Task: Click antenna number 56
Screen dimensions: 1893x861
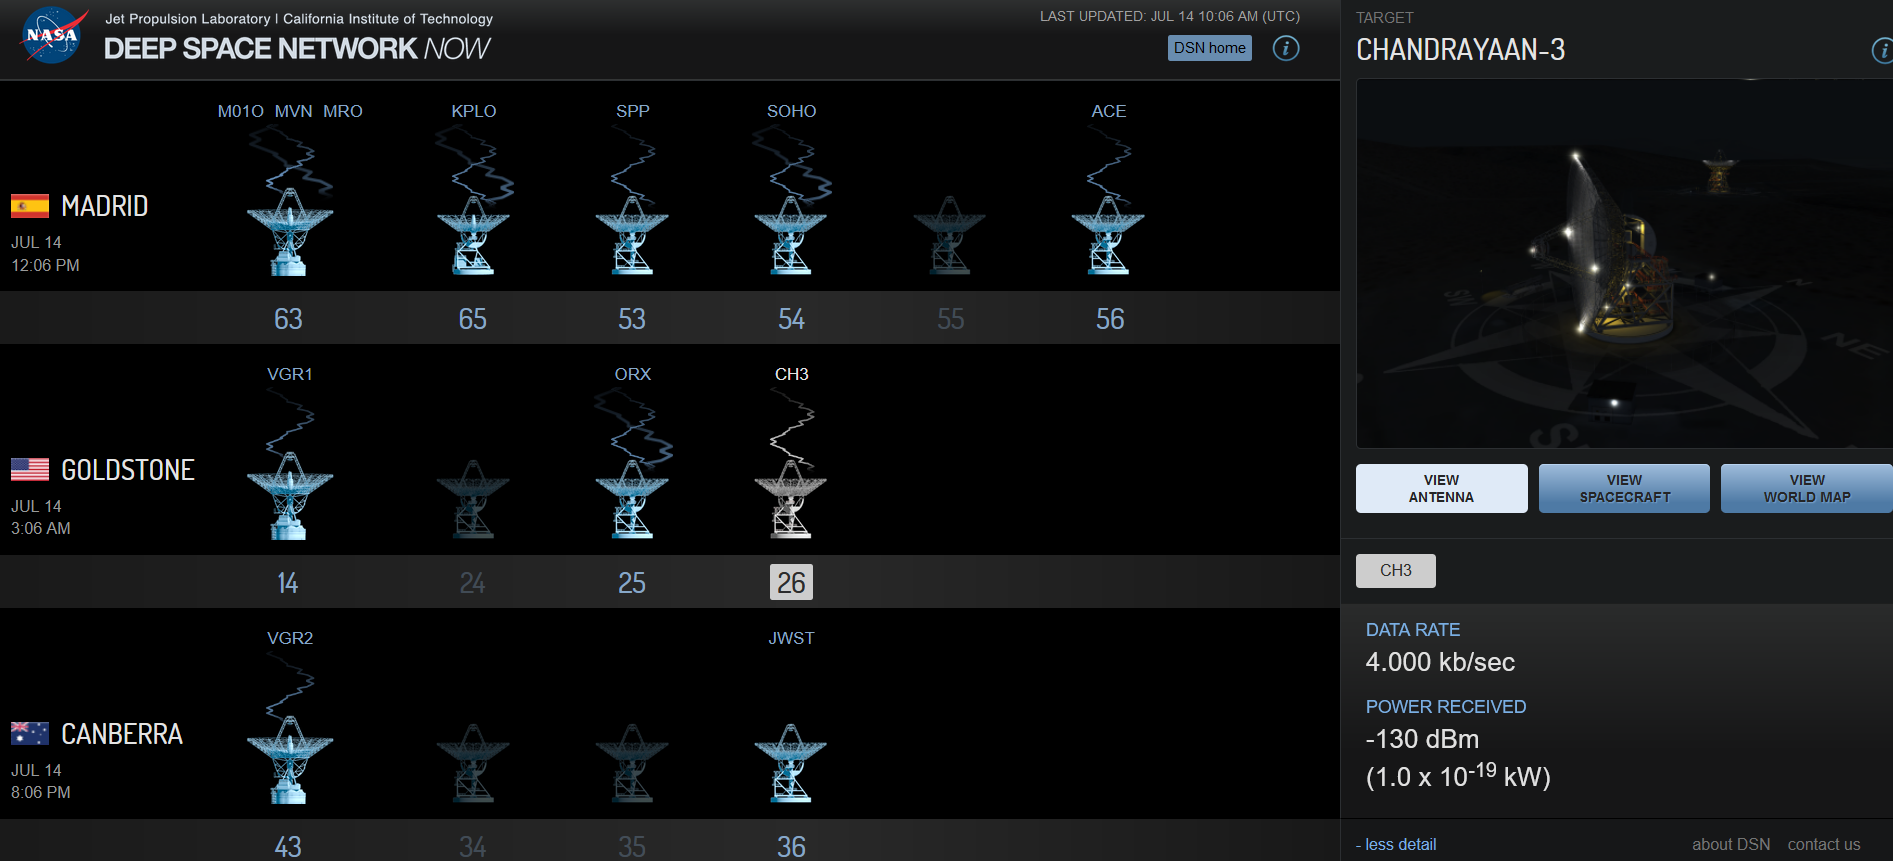Action: pyautogui.click(x=1110, y=319)
